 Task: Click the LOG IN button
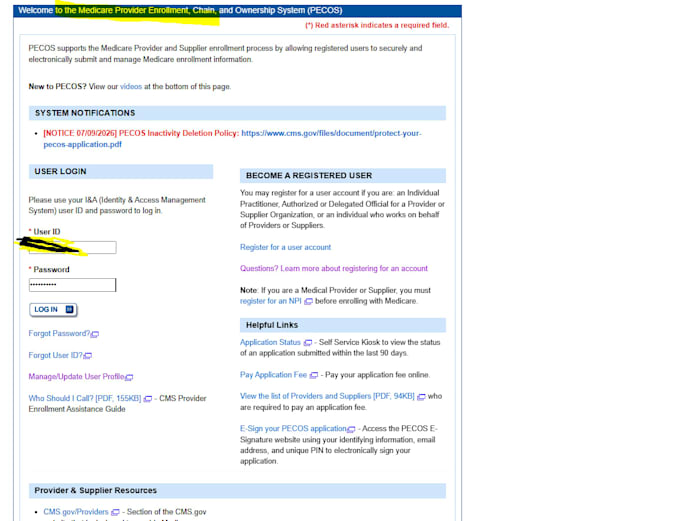(53, 310)
